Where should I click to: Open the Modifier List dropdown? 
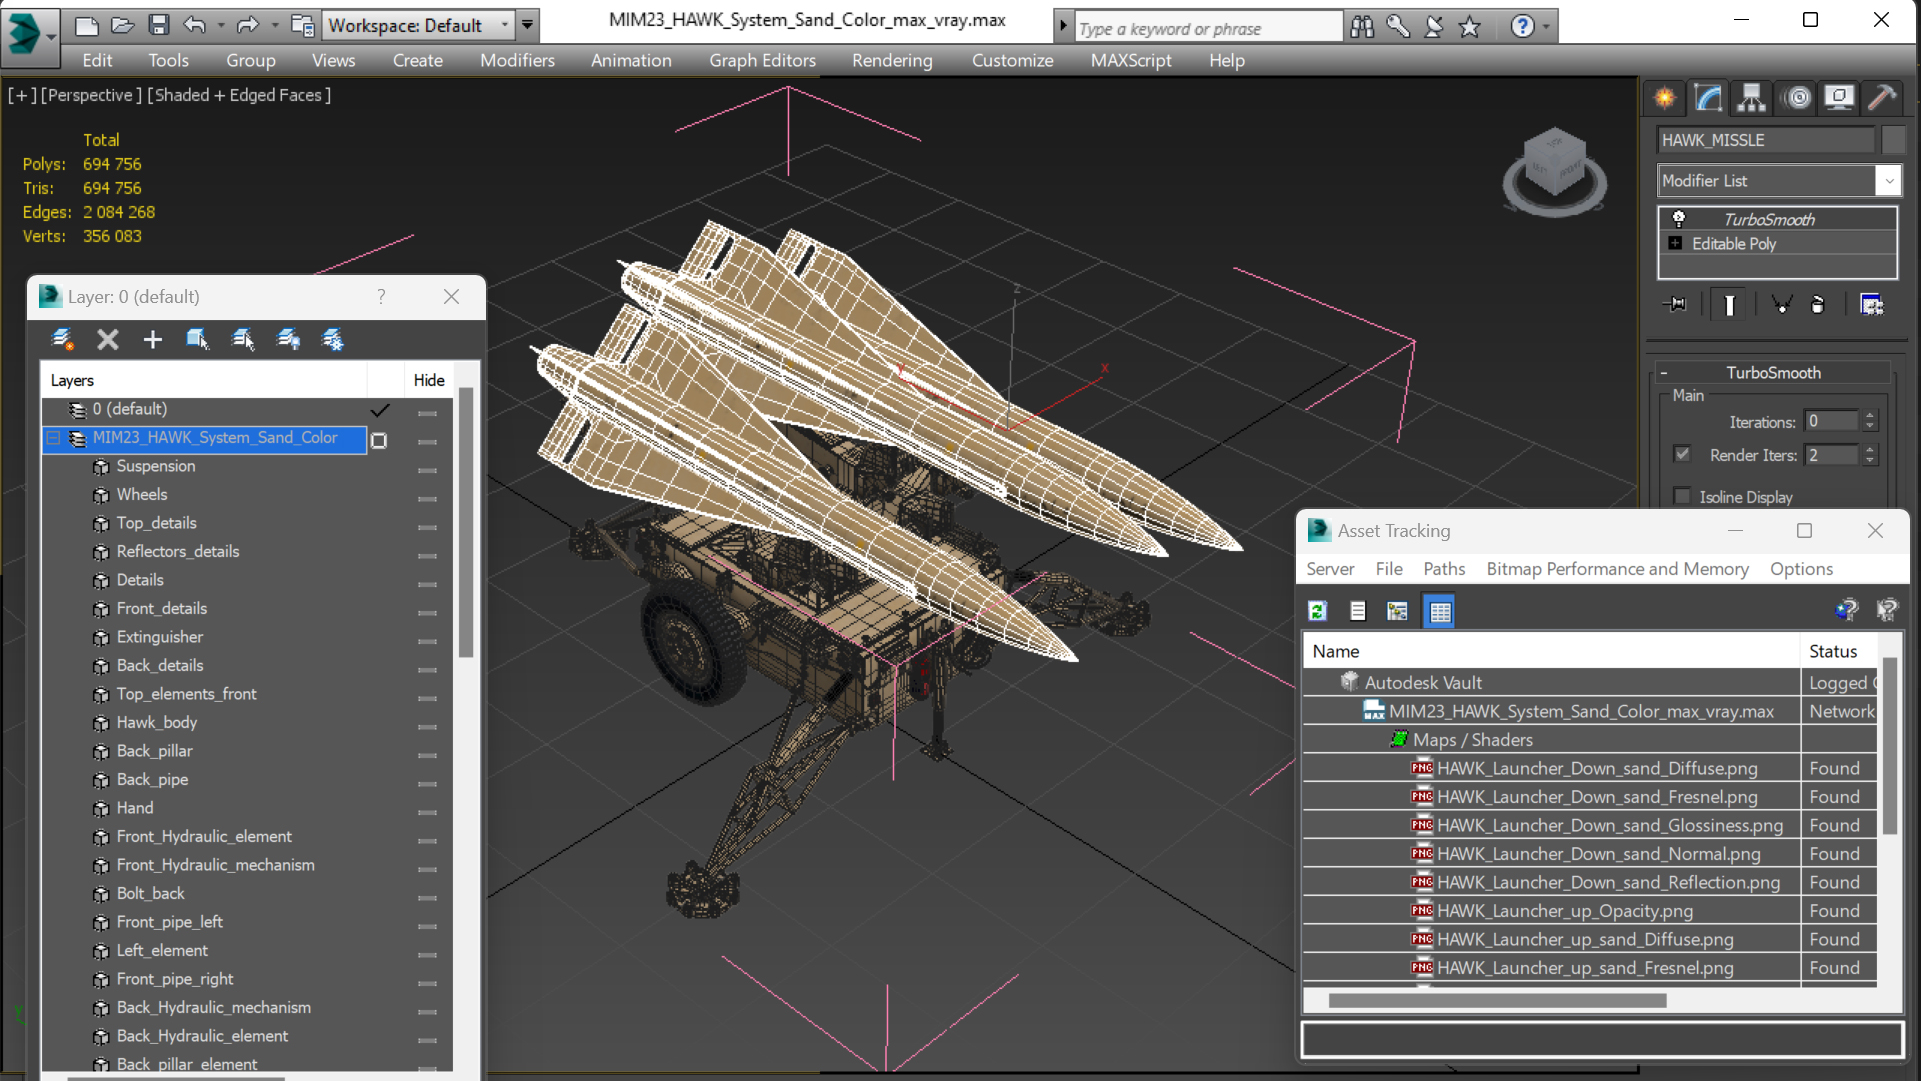click(x=1888, y=181)
